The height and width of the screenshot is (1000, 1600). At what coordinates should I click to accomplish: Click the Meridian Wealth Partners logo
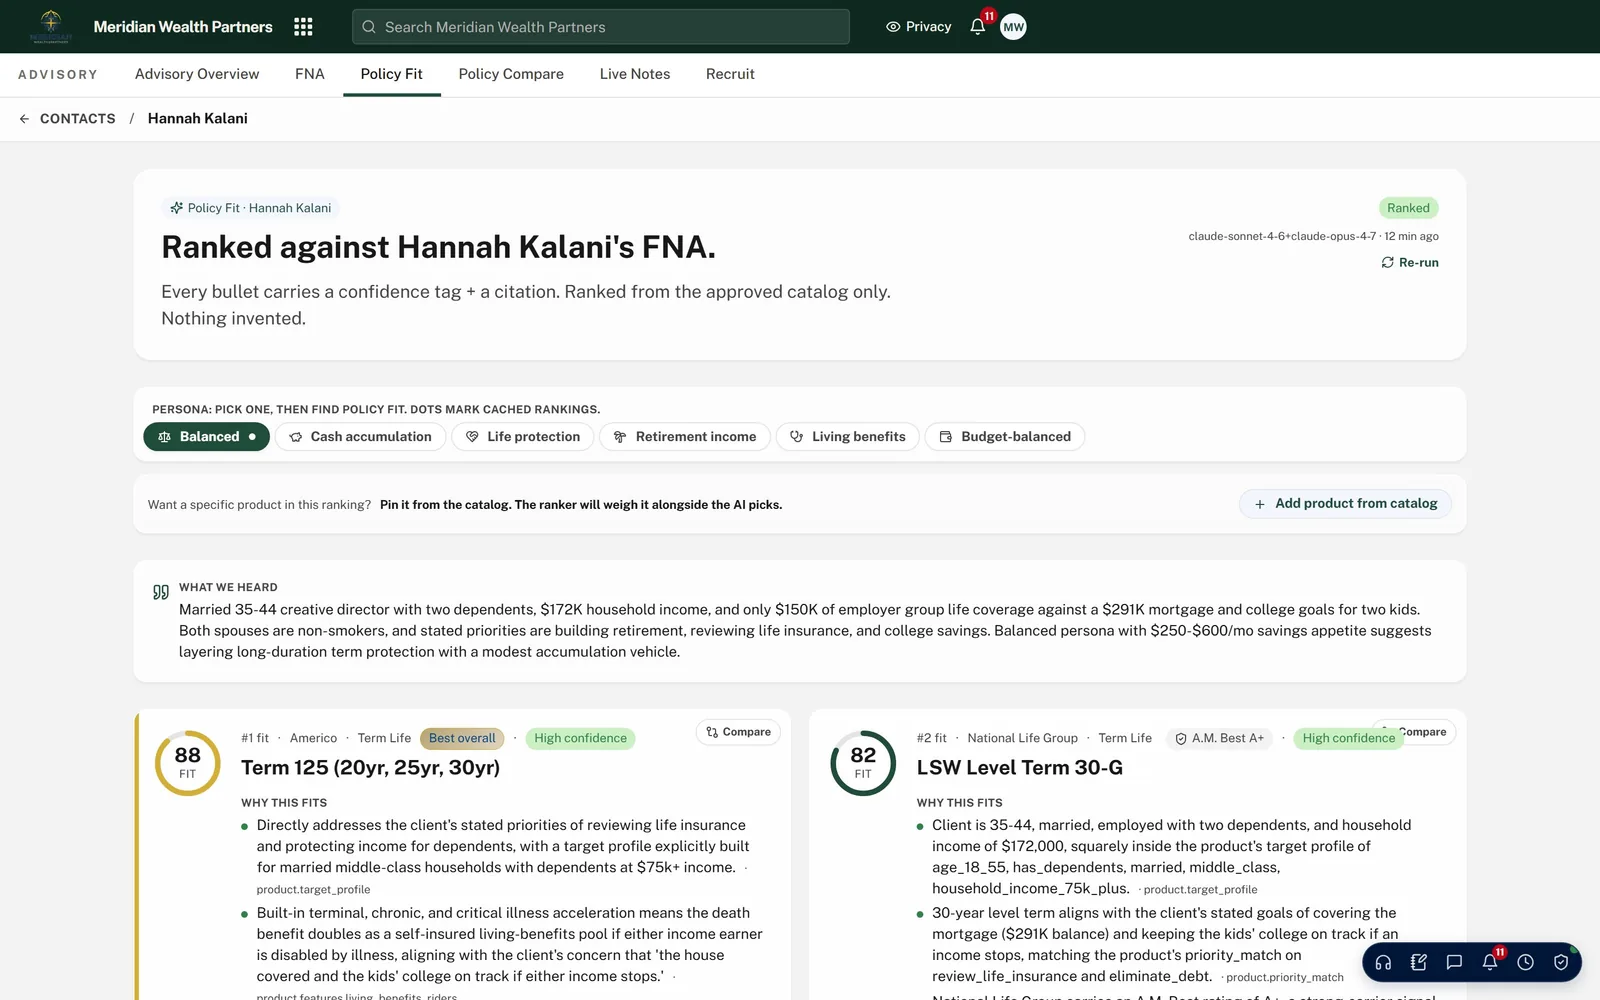click(50, 26)
